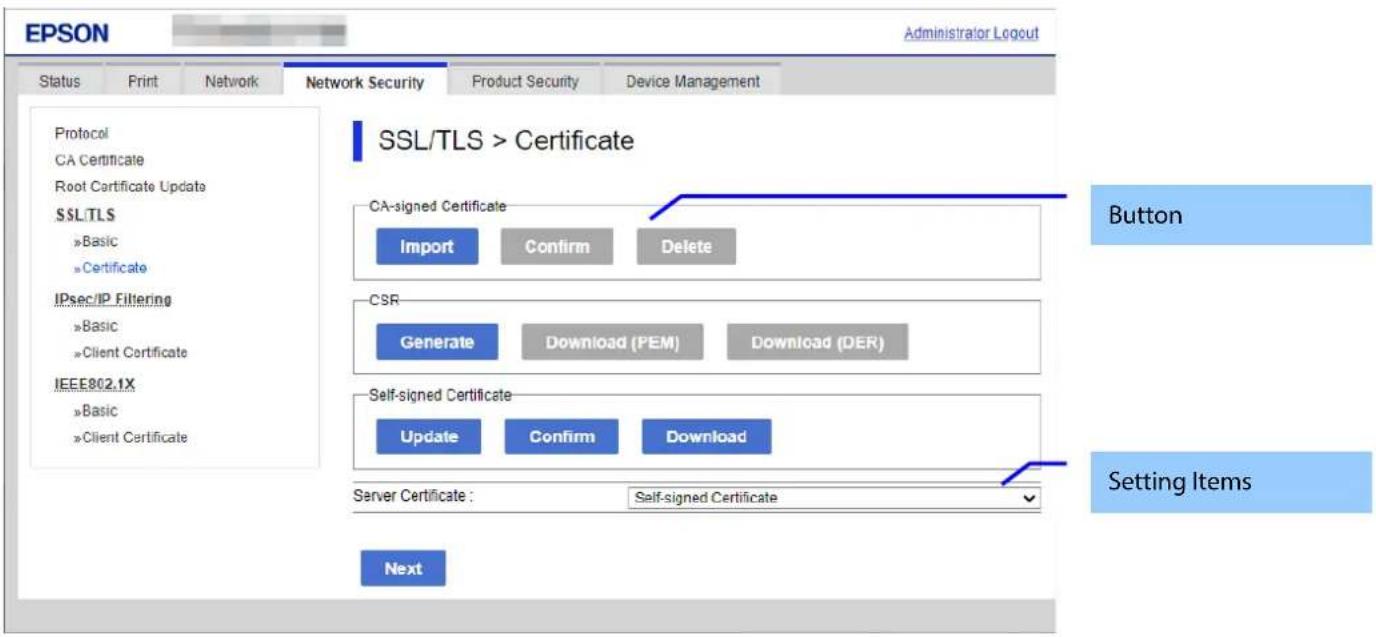Import a CA-signed certificate
The height and width of the screenshot is (637, 1376).
pos(427,247)
